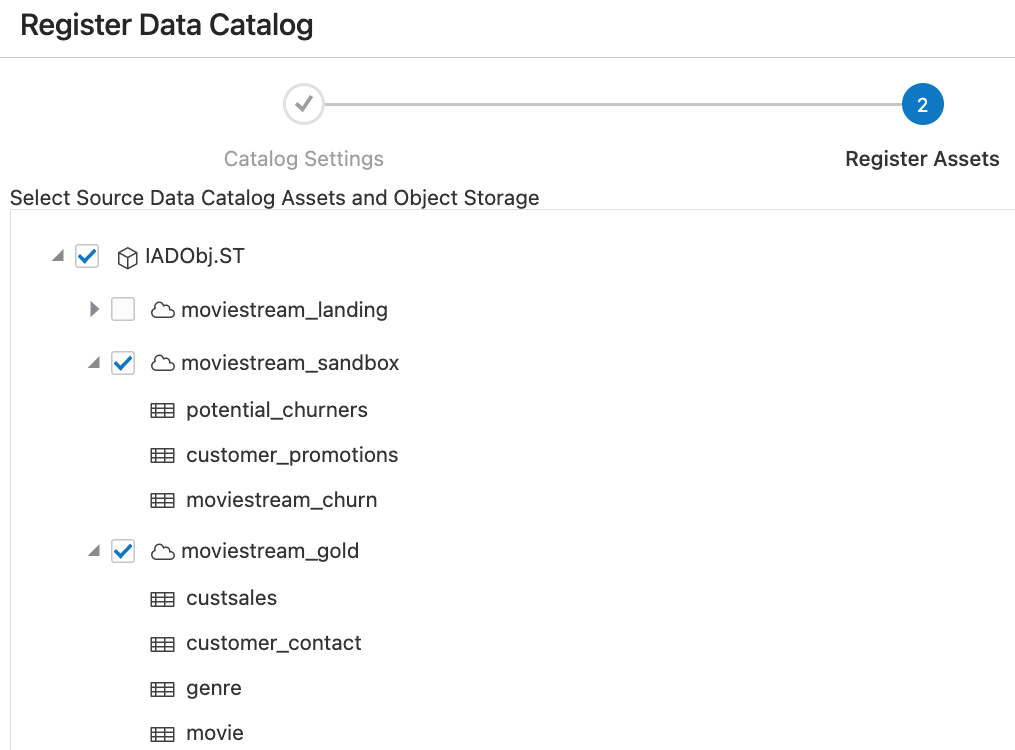
Task: Collapse the moviestream_sandbox tree node
Action: point(93,364)
